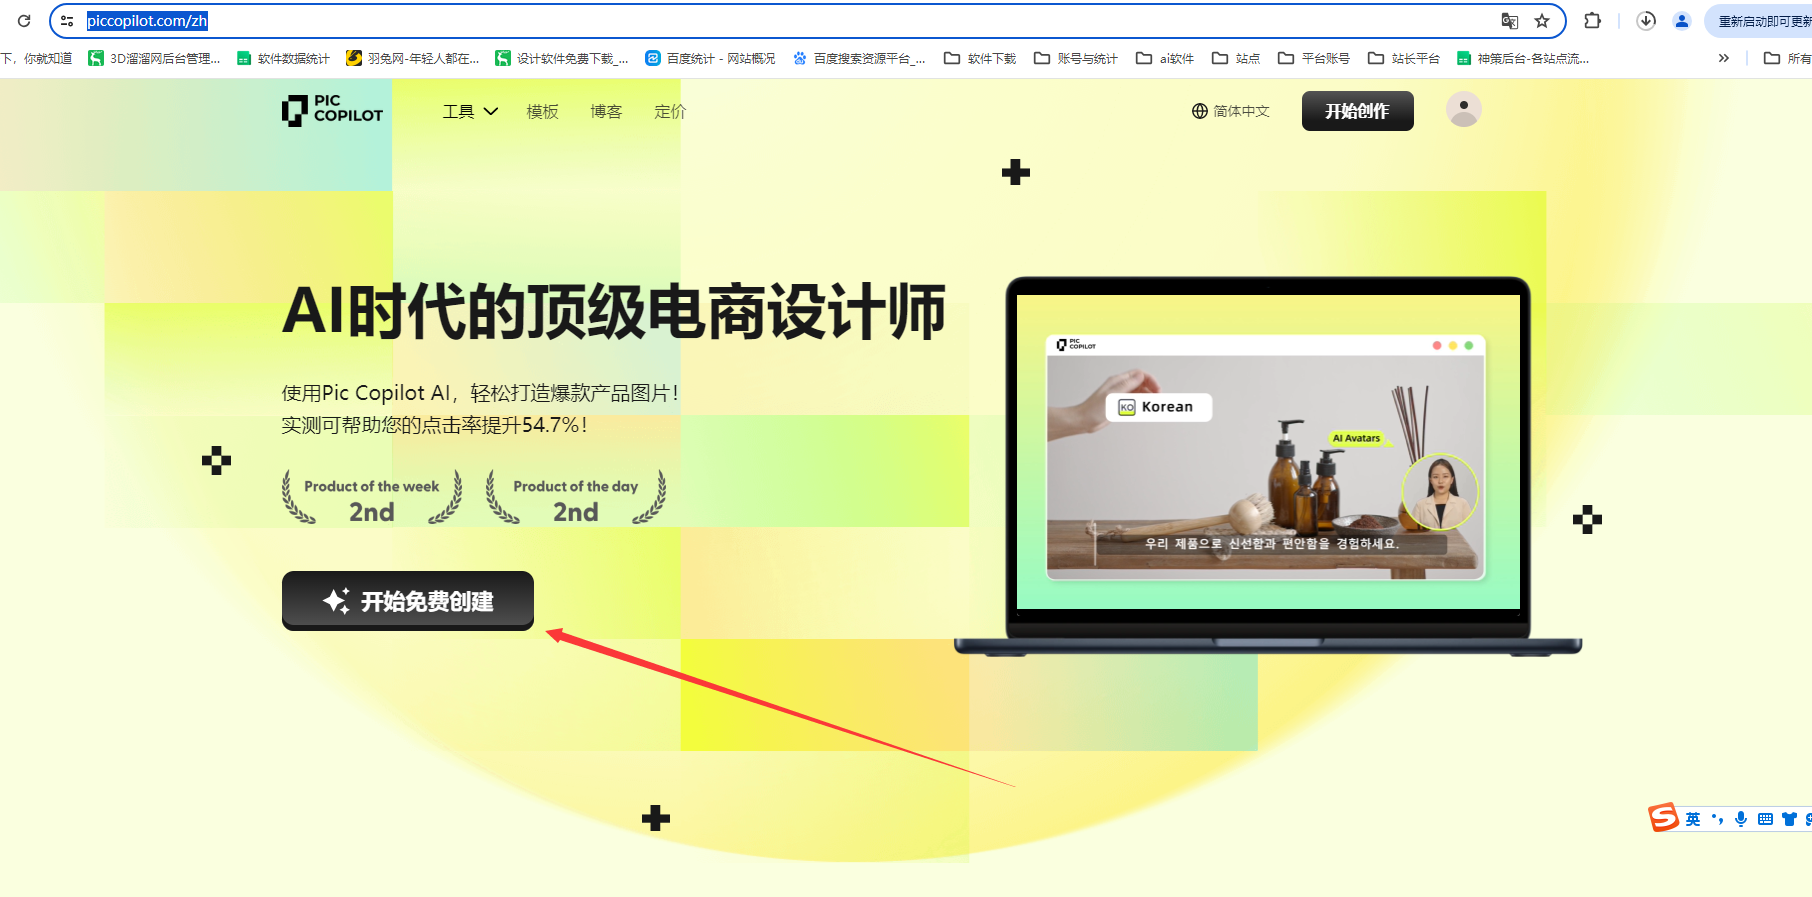Image resolution: width=1812 pixels, height=897 pixels.
Task: Open the 百度统计 - 网站概况 bookmark
Action: pos(710,59)
